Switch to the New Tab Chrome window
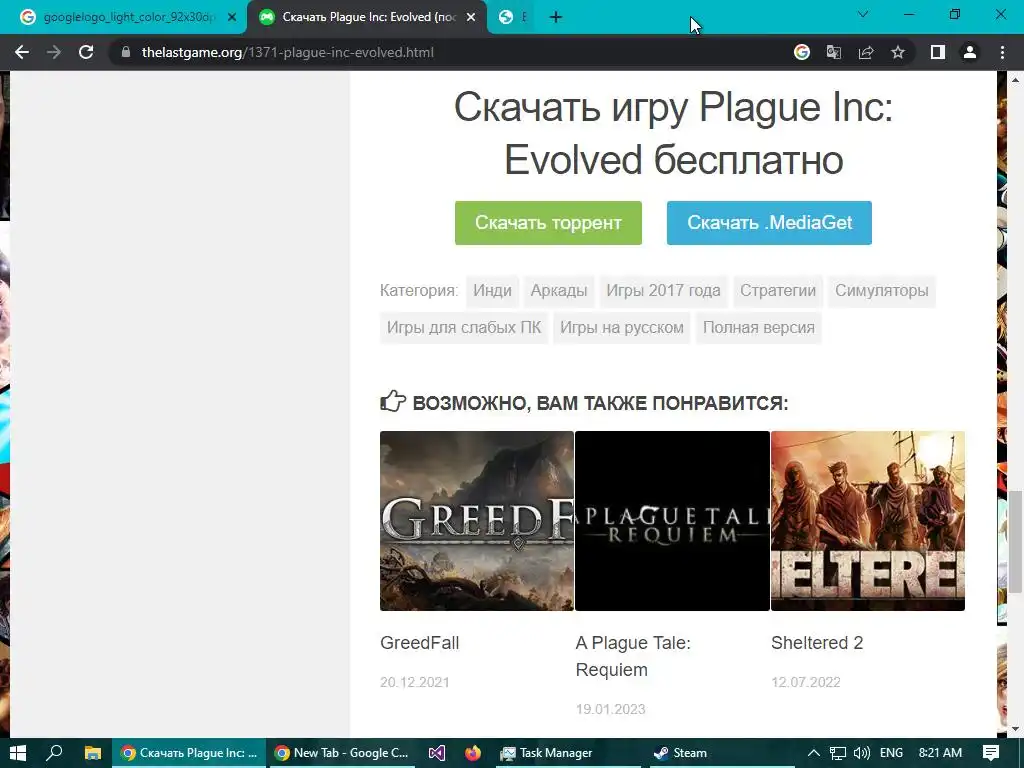This screenshot has width=1024, height=768. 342,753
